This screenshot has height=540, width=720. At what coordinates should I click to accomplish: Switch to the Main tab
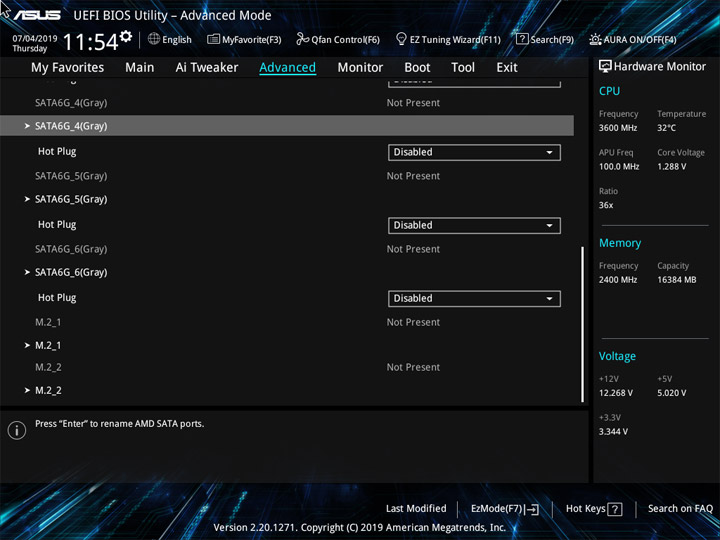[140, 68]
